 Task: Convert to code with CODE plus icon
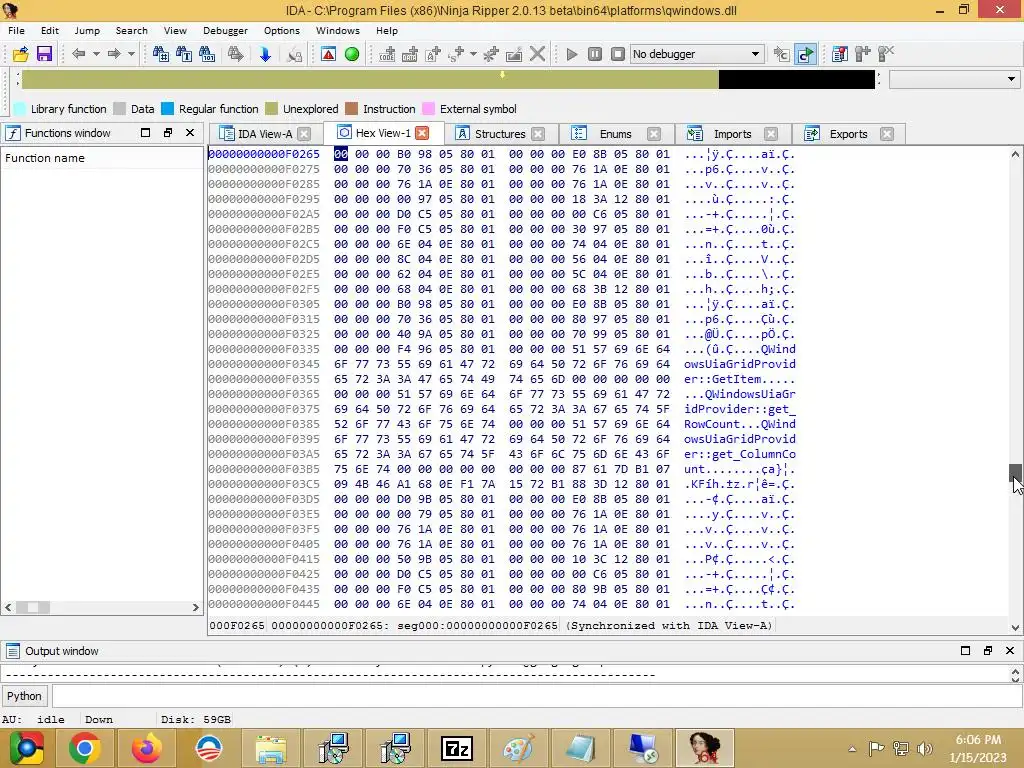click(387, 54)
